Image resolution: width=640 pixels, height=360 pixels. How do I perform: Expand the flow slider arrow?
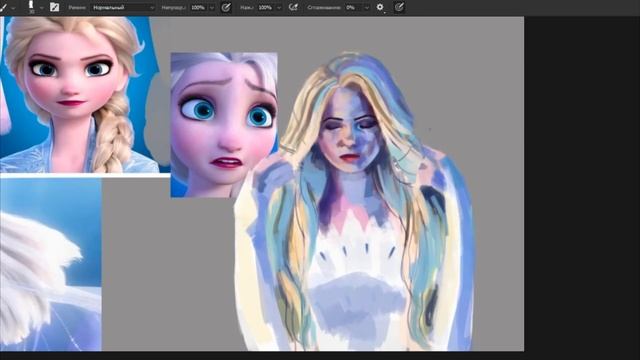point(279,8)
